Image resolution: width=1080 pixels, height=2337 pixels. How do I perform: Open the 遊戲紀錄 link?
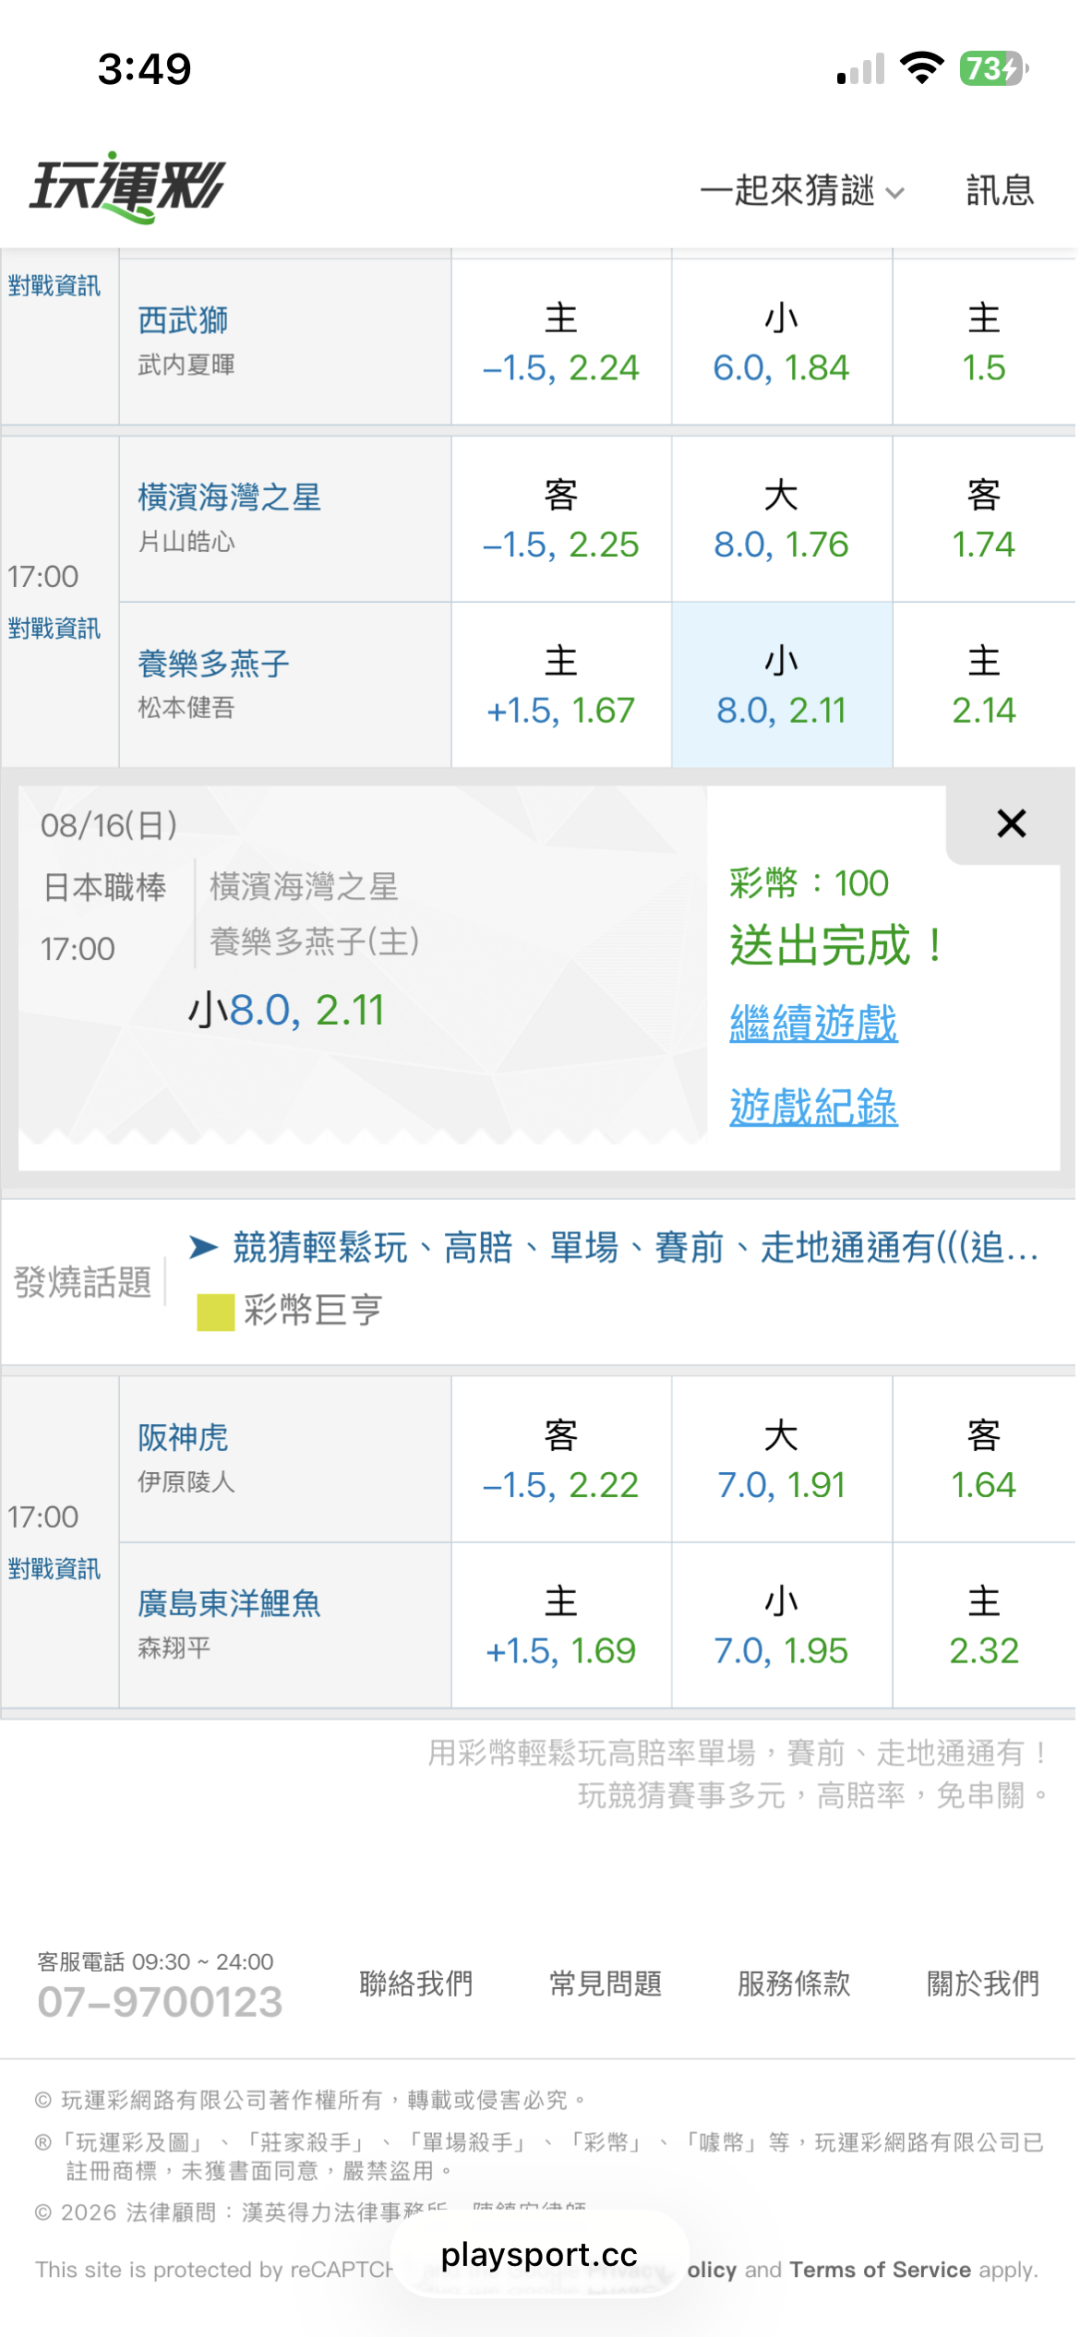[813, 1107]
